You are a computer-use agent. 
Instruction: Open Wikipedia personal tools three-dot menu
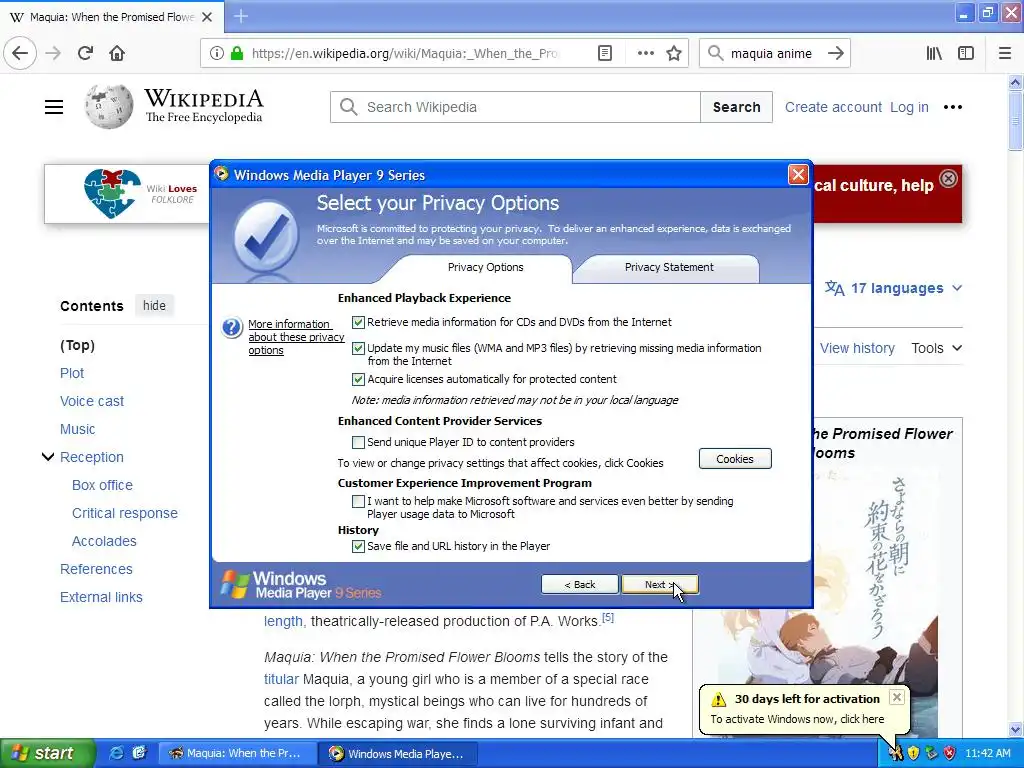[952, 107]
